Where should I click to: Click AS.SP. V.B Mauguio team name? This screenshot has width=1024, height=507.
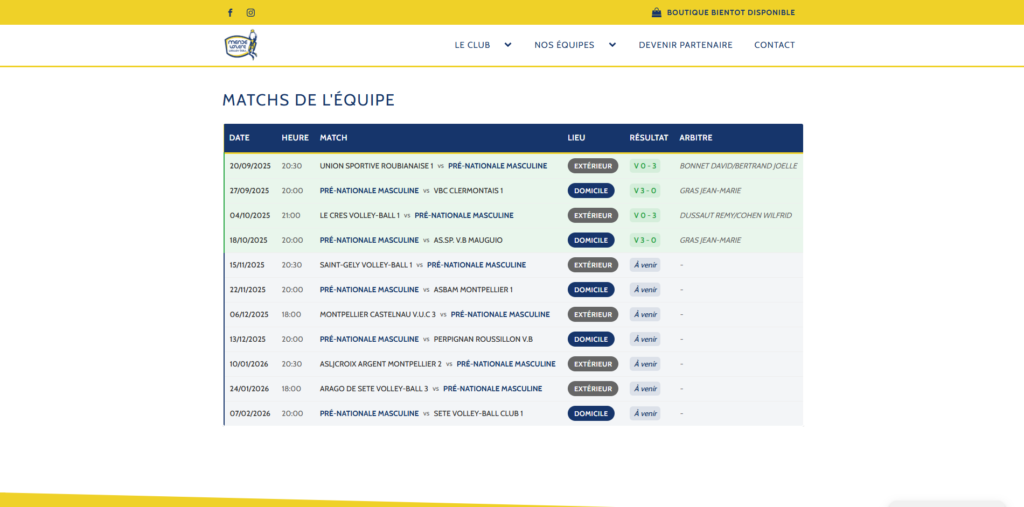coord(468,240)
